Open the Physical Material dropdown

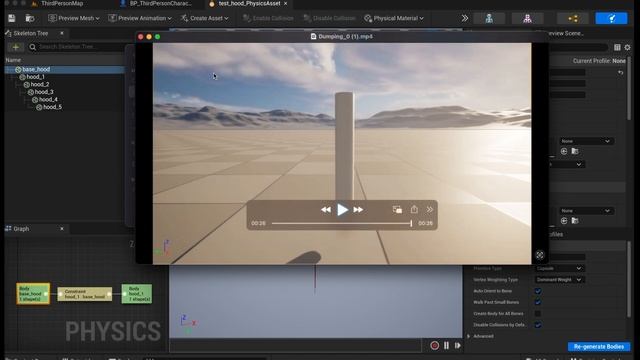(394, 18)
